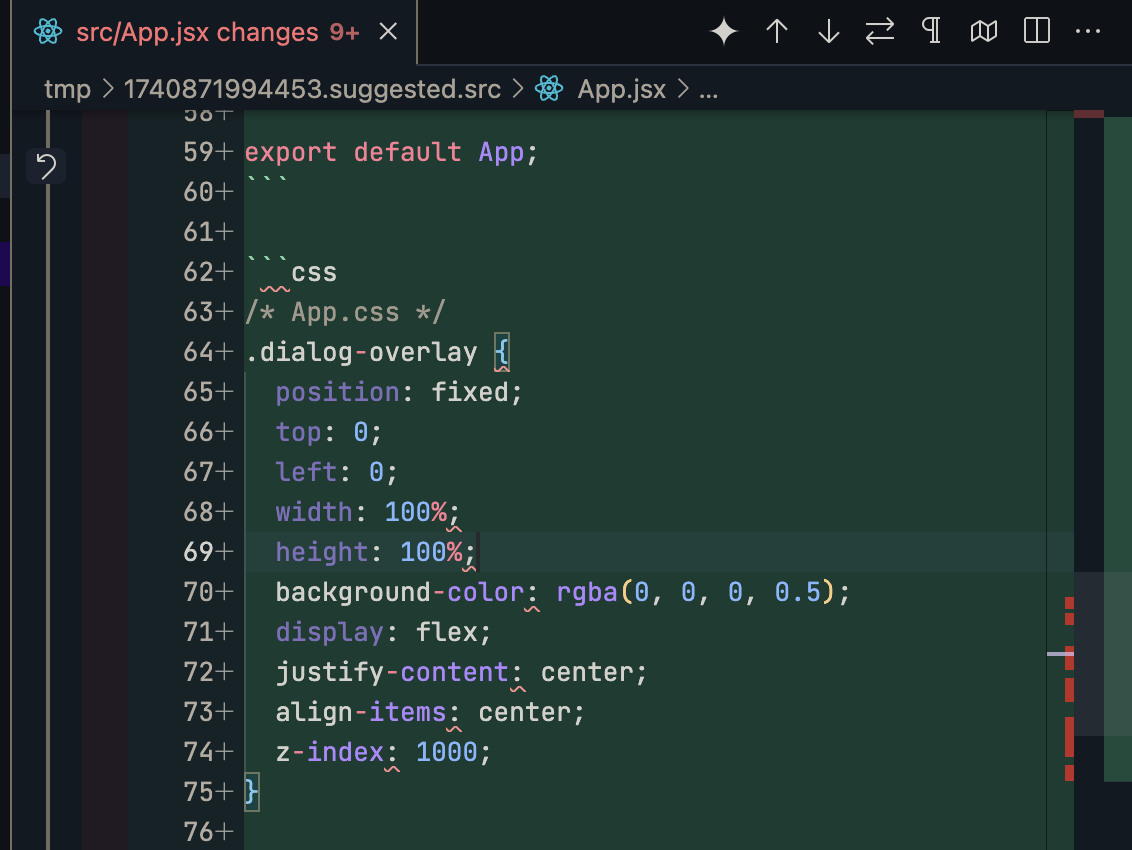Click the open-book map icon
This screenshot has height=850, width=1132.
point(984,31)
